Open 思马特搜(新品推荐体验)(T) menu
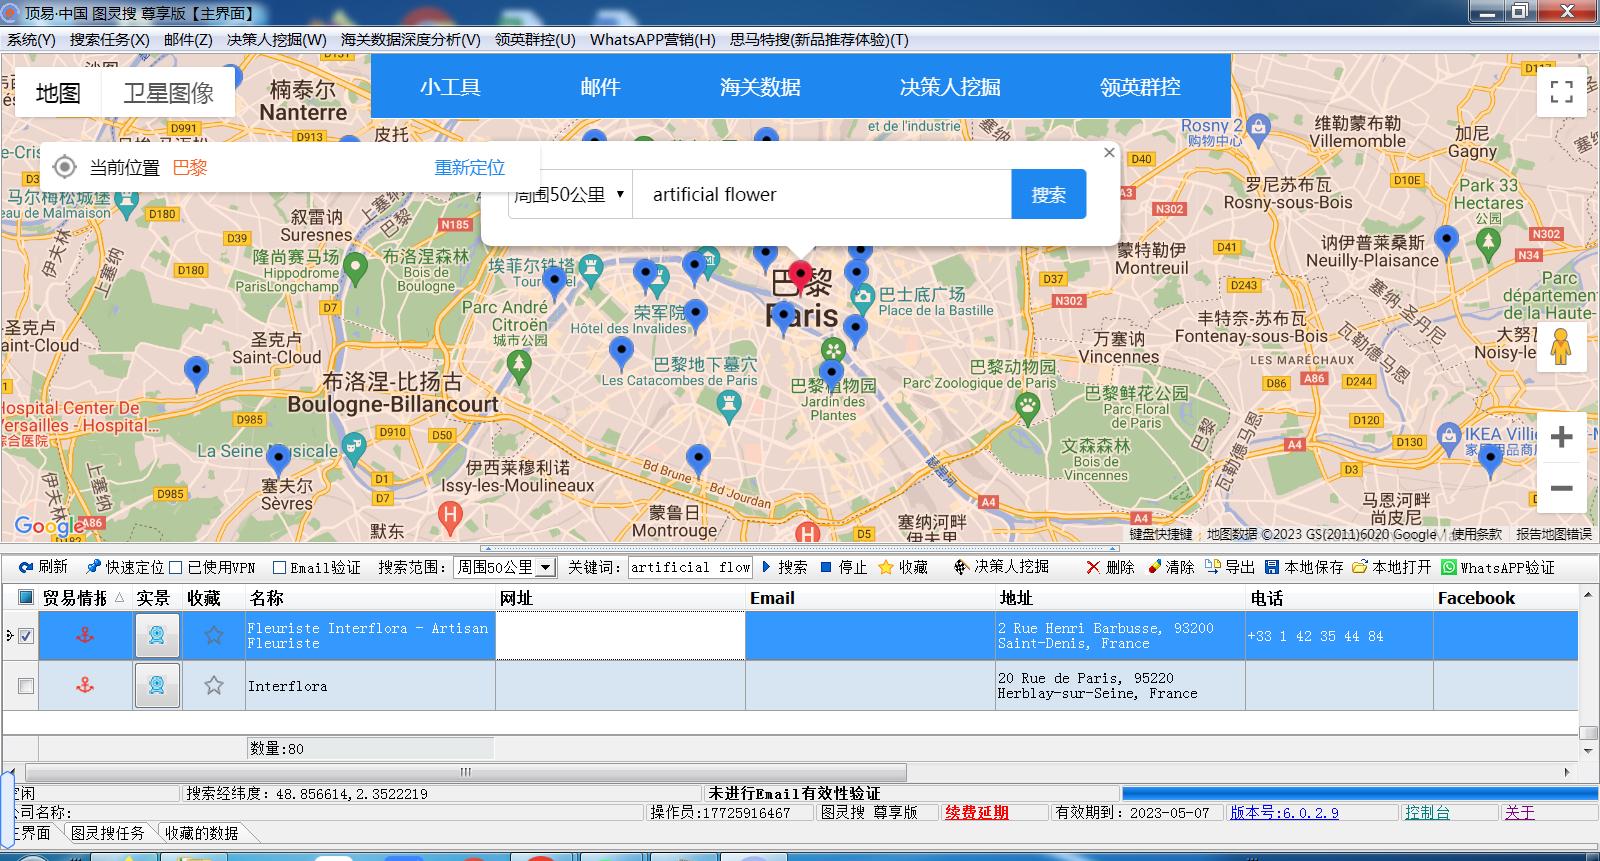The image size is (1600, 861). click(x=819, y=39)
